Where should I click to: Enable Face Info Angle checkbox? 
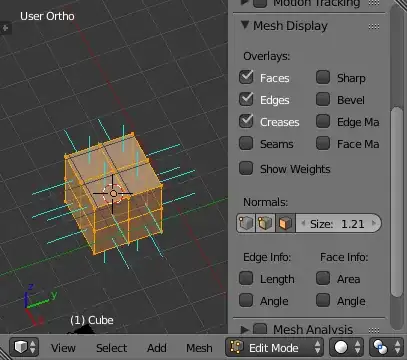click(323, 300)
